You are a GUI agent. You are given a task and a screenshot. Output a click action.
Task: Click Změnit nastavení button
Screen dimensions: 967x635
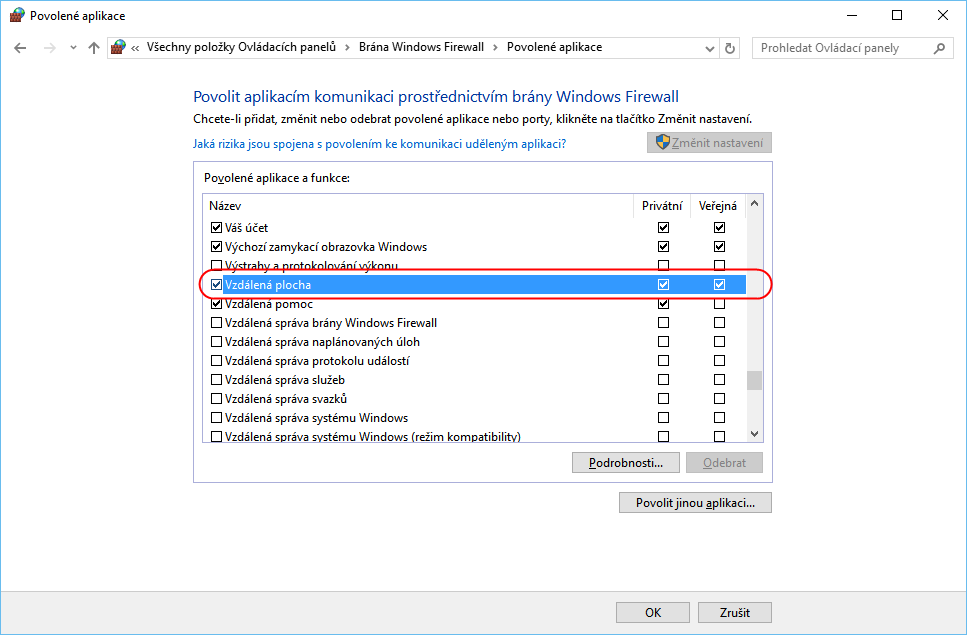709,142
